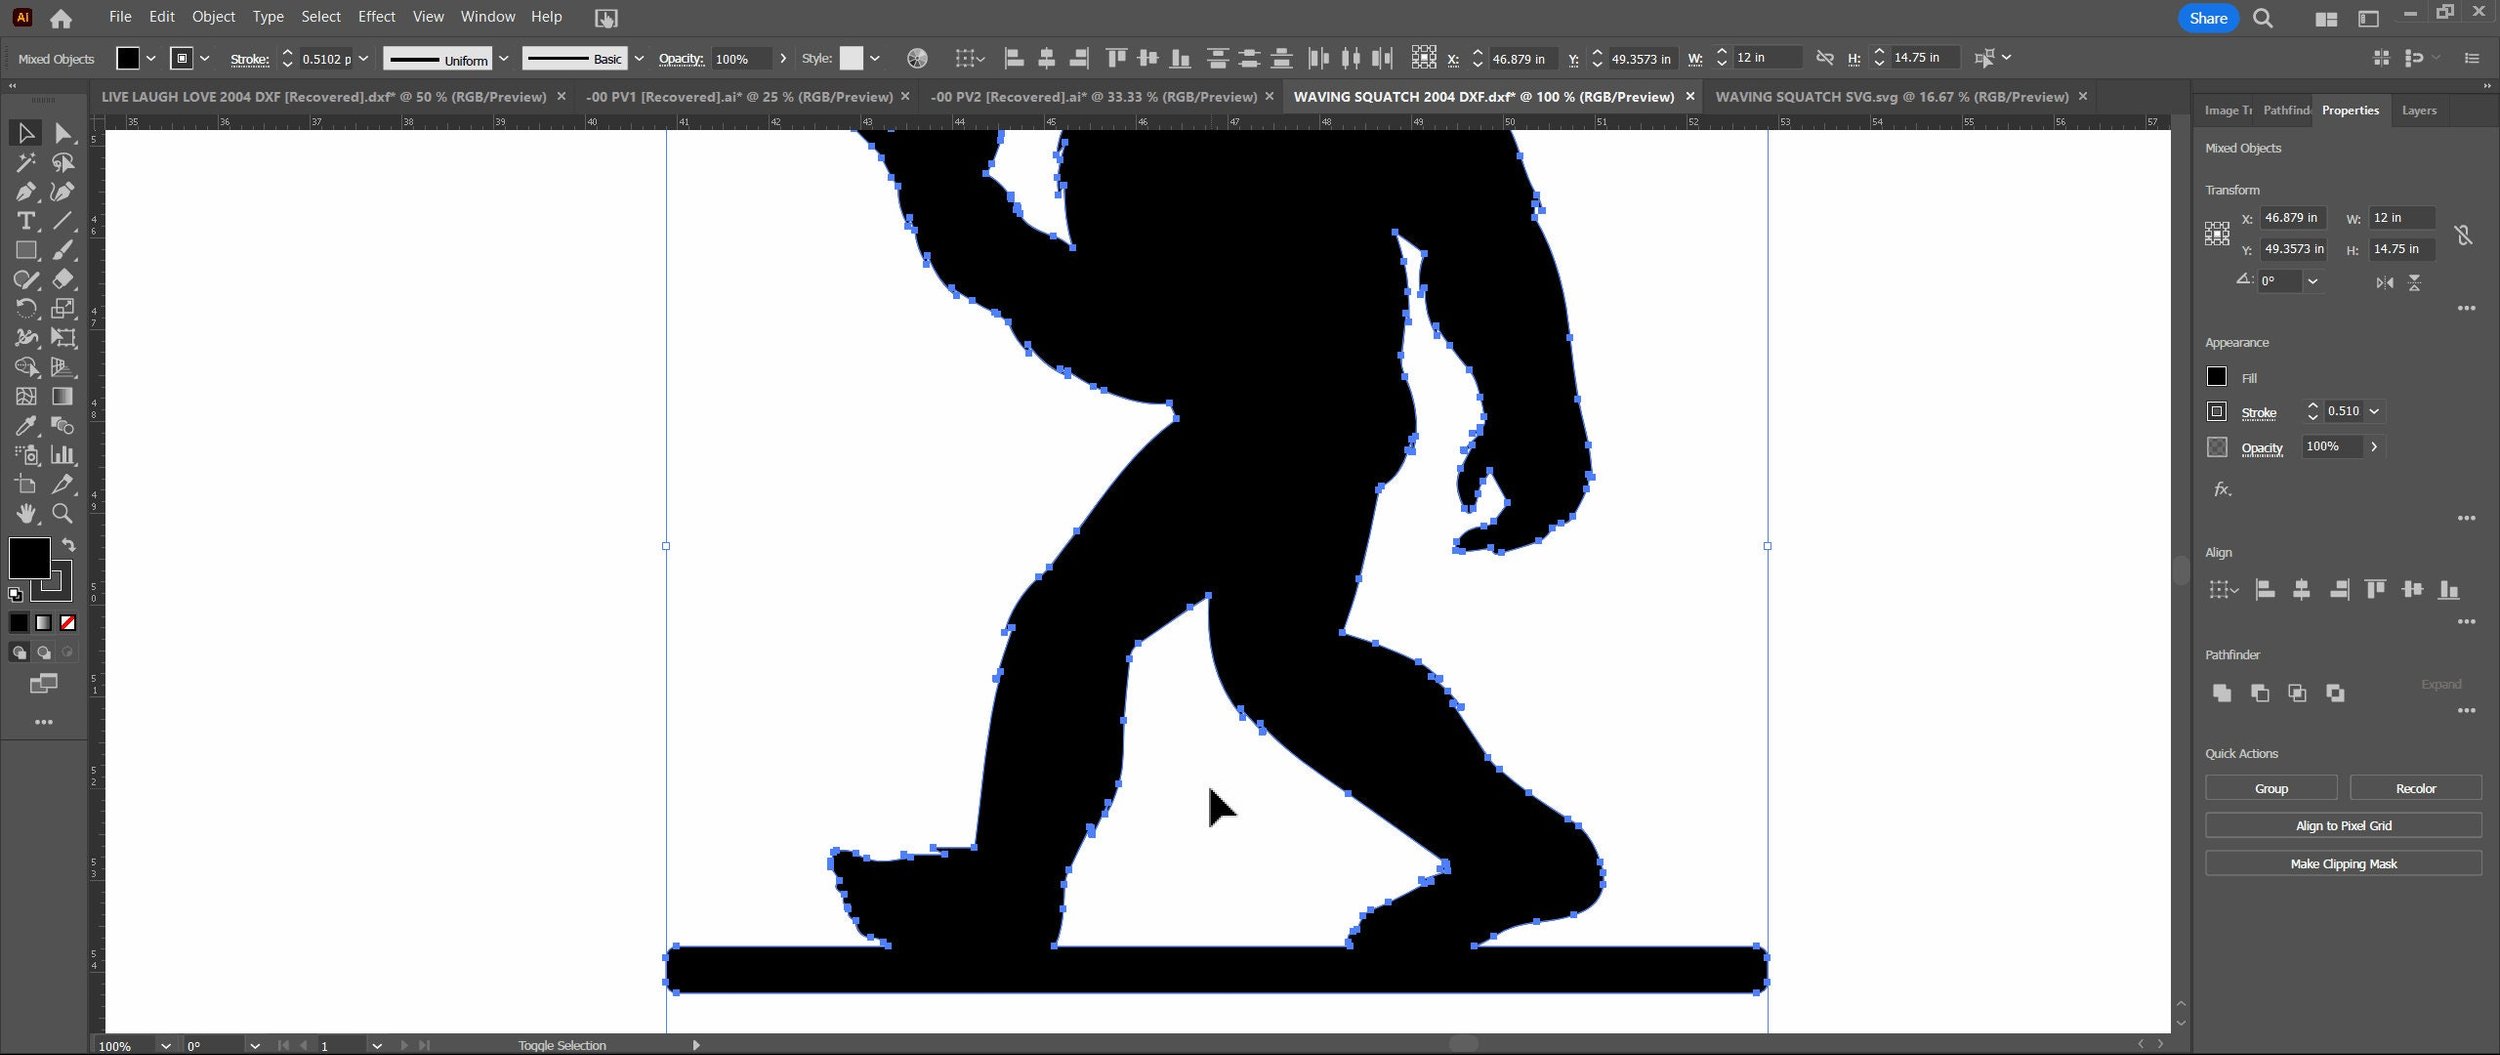Image resolution: width=2500 pixels, height=1055 pixels.
Task: Open the Unite pathfinder shape mode
Action: (x=2222, y=693)
